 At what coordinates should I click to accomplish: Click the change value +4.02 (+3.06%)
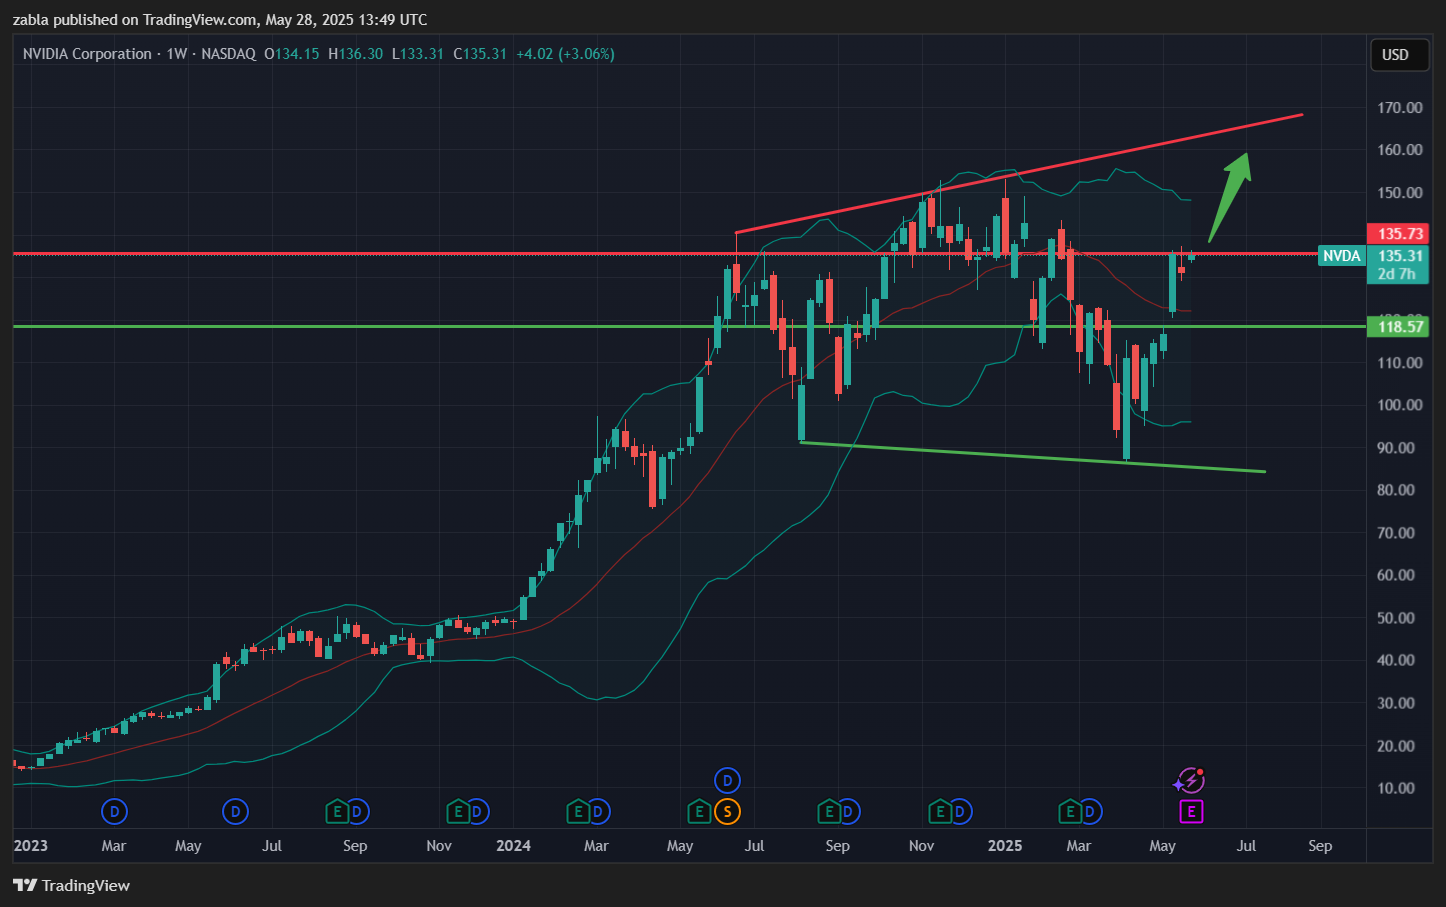coord(565,54)
